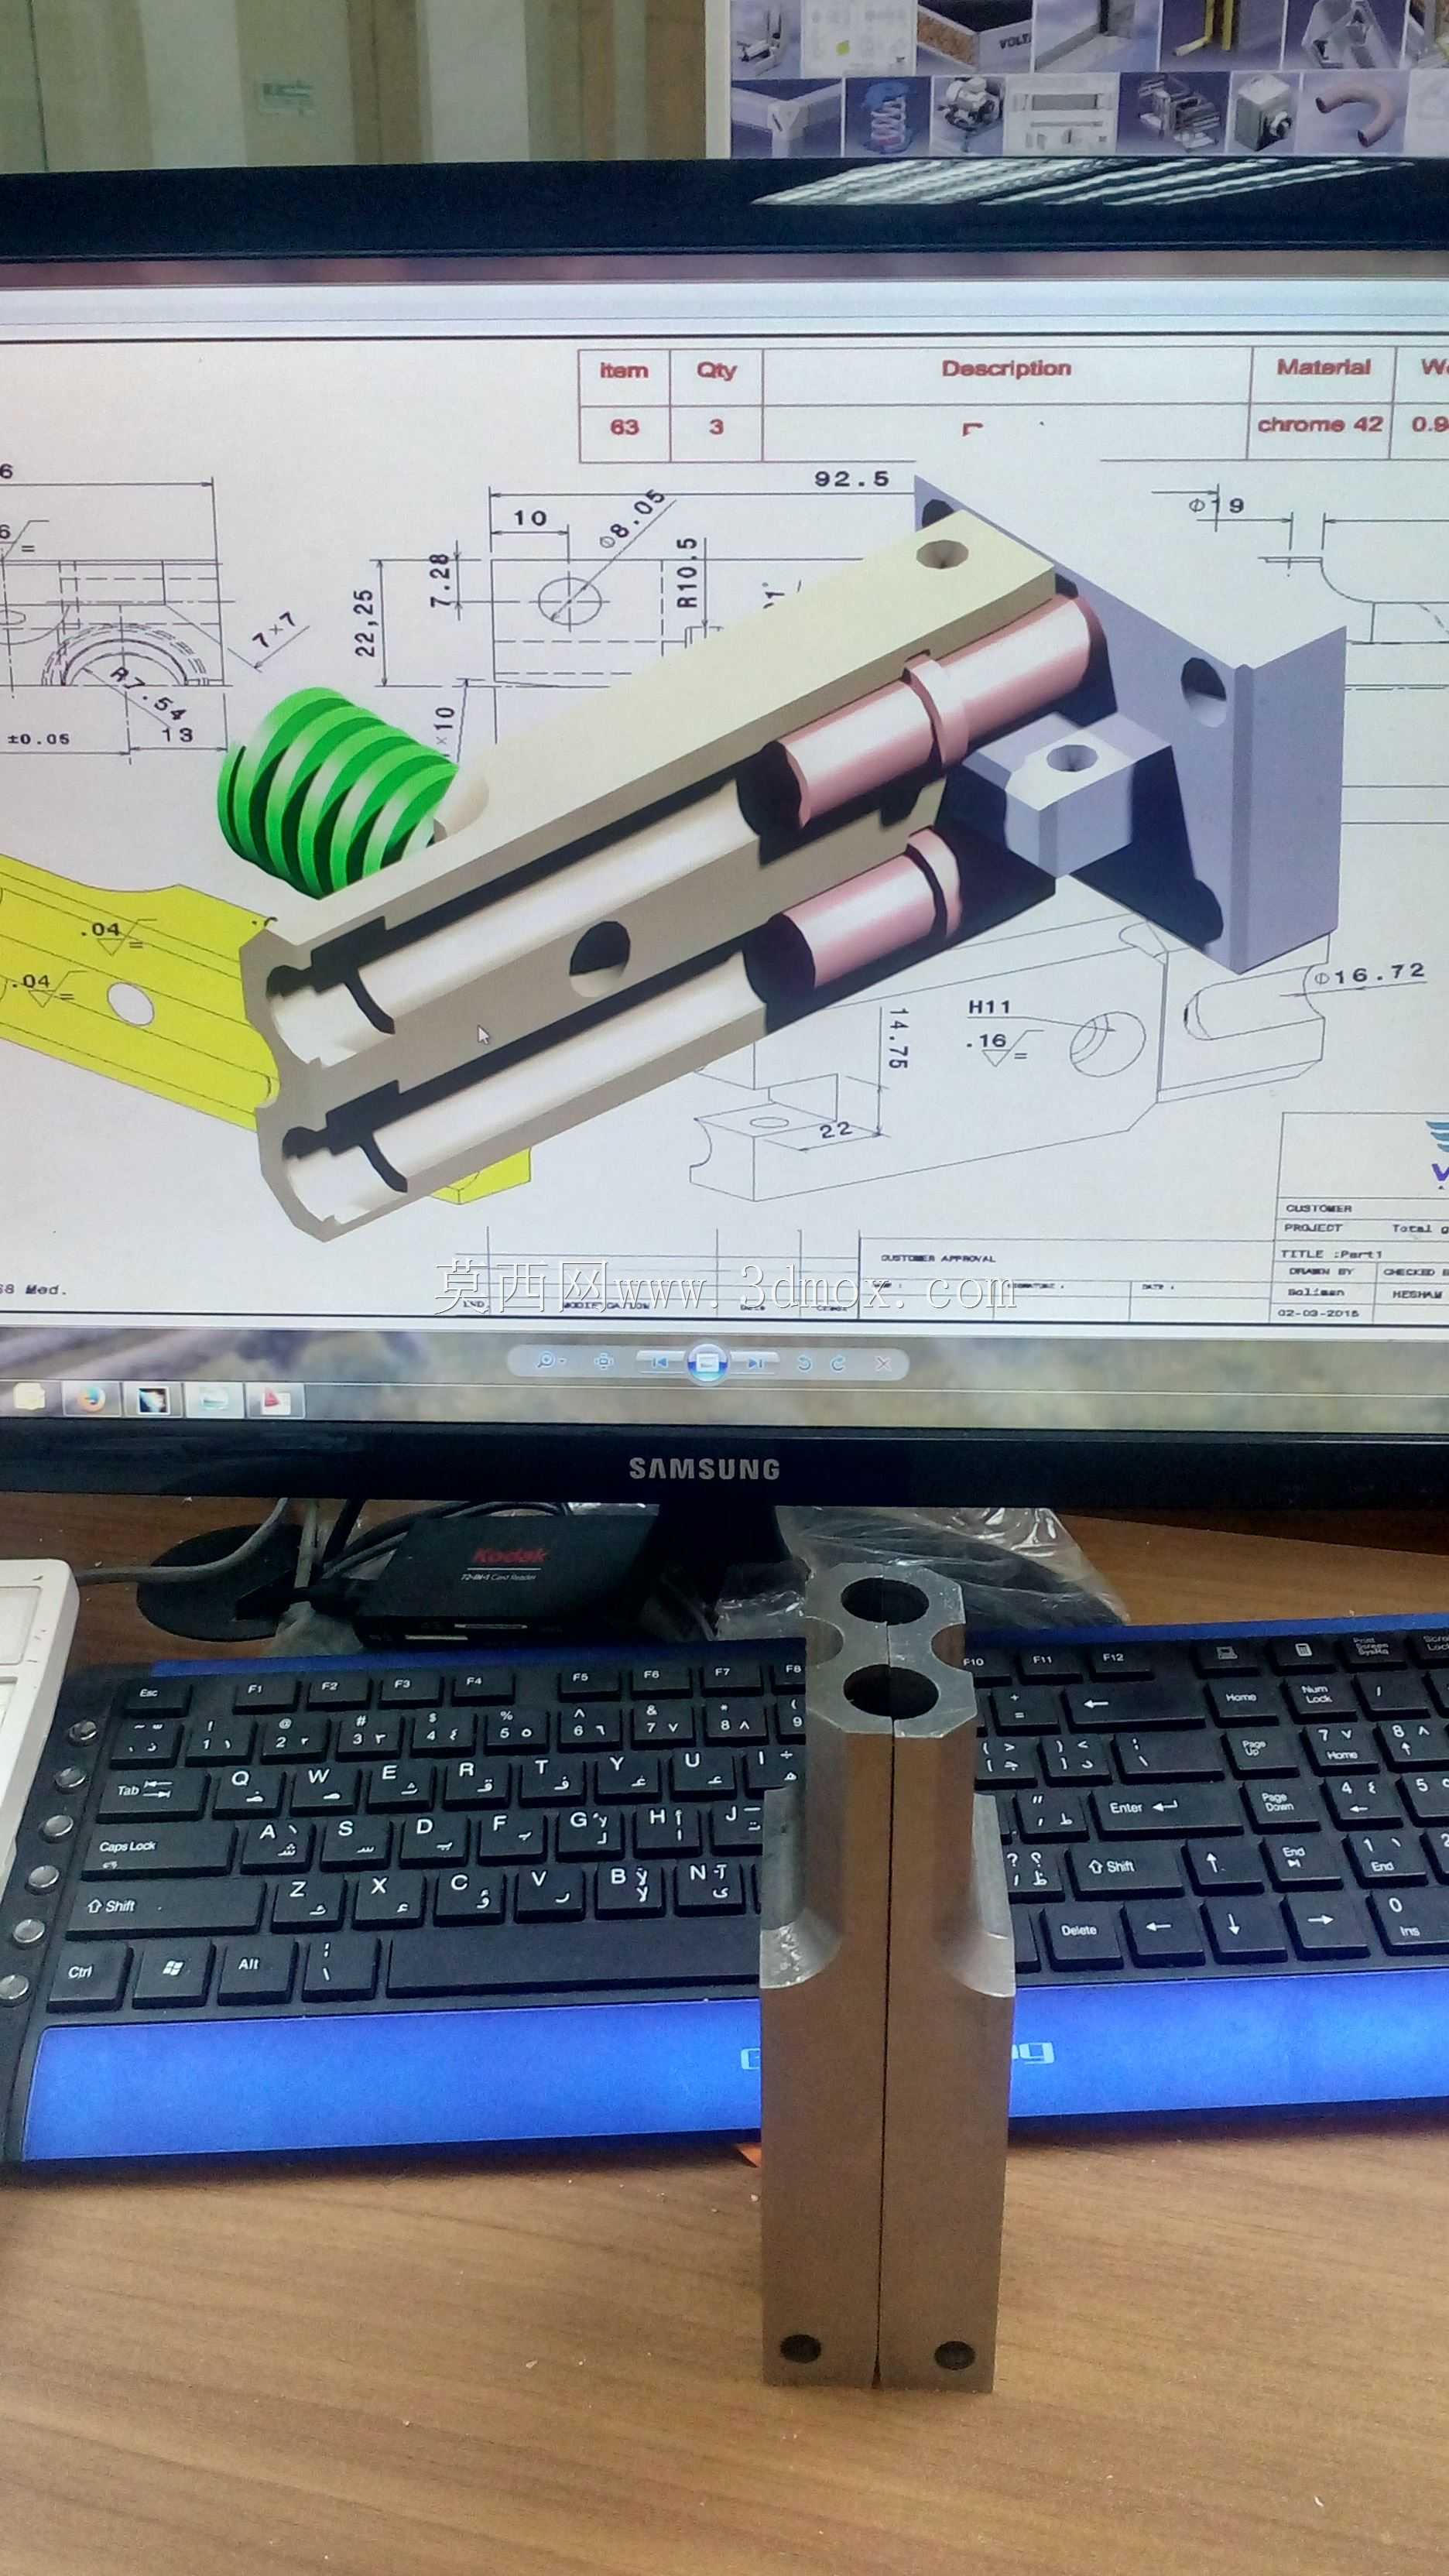
Task: Open the folder icon on the taskbar
Action: click(29, 1396)
